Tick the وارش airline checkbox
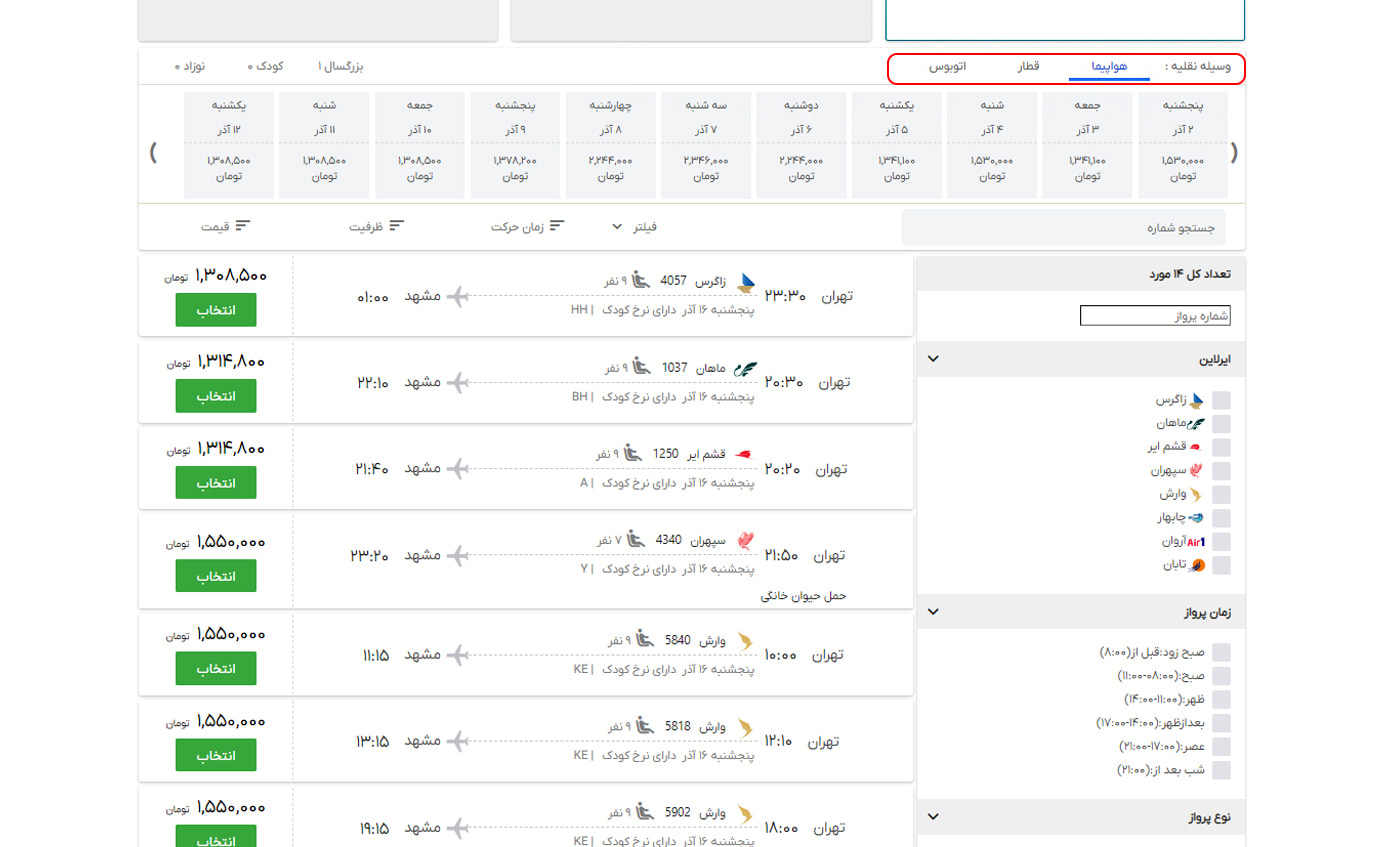Viewport: 1392px width, 847px height. (x=1221, y=495)
